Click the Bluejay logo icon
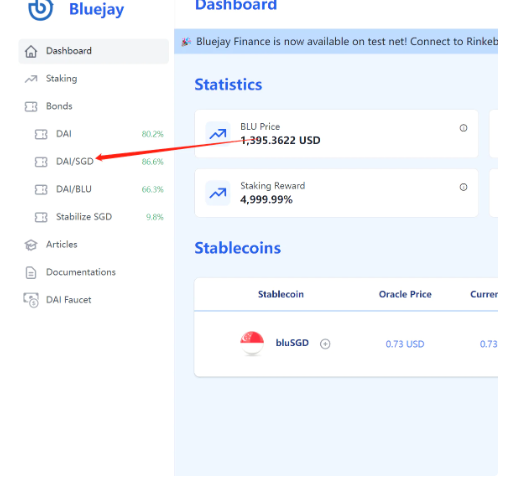Image resolution: width=511 pixels, height=485 pixels. coord(40,9)
